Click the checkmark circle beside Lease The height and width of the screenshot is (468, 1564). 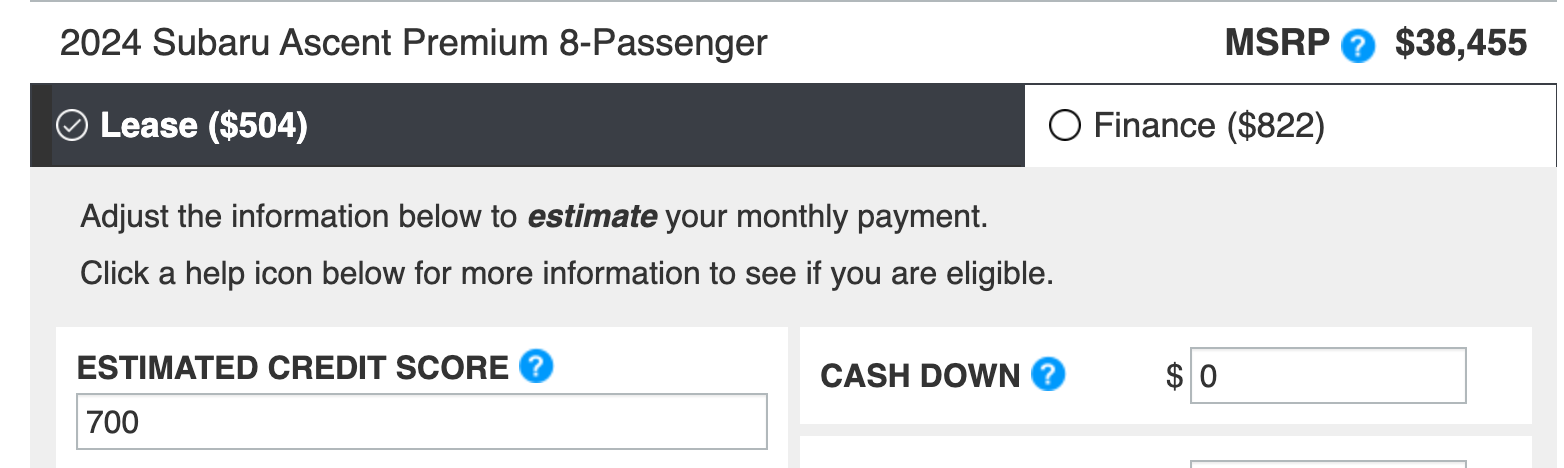(71, 126)
